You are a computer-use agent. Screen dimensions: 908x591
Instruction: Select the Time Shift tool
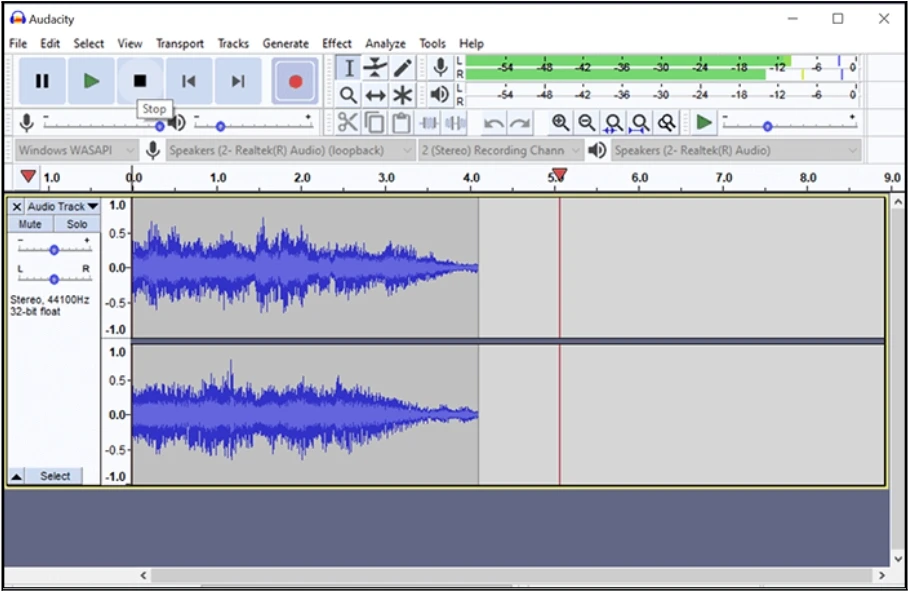click(x=375, y=95)
